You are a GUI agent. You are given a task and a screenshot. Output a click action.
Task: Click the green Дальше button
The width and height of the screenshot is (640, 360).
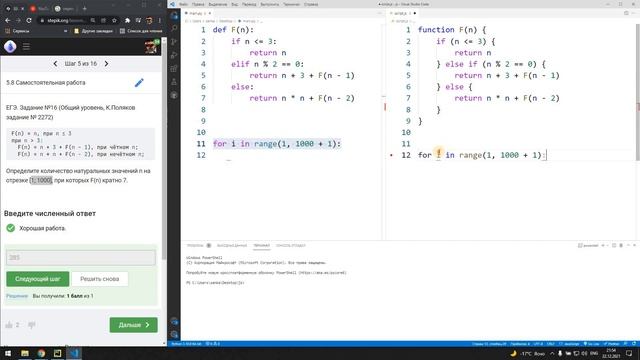click(x=133, y=325)
